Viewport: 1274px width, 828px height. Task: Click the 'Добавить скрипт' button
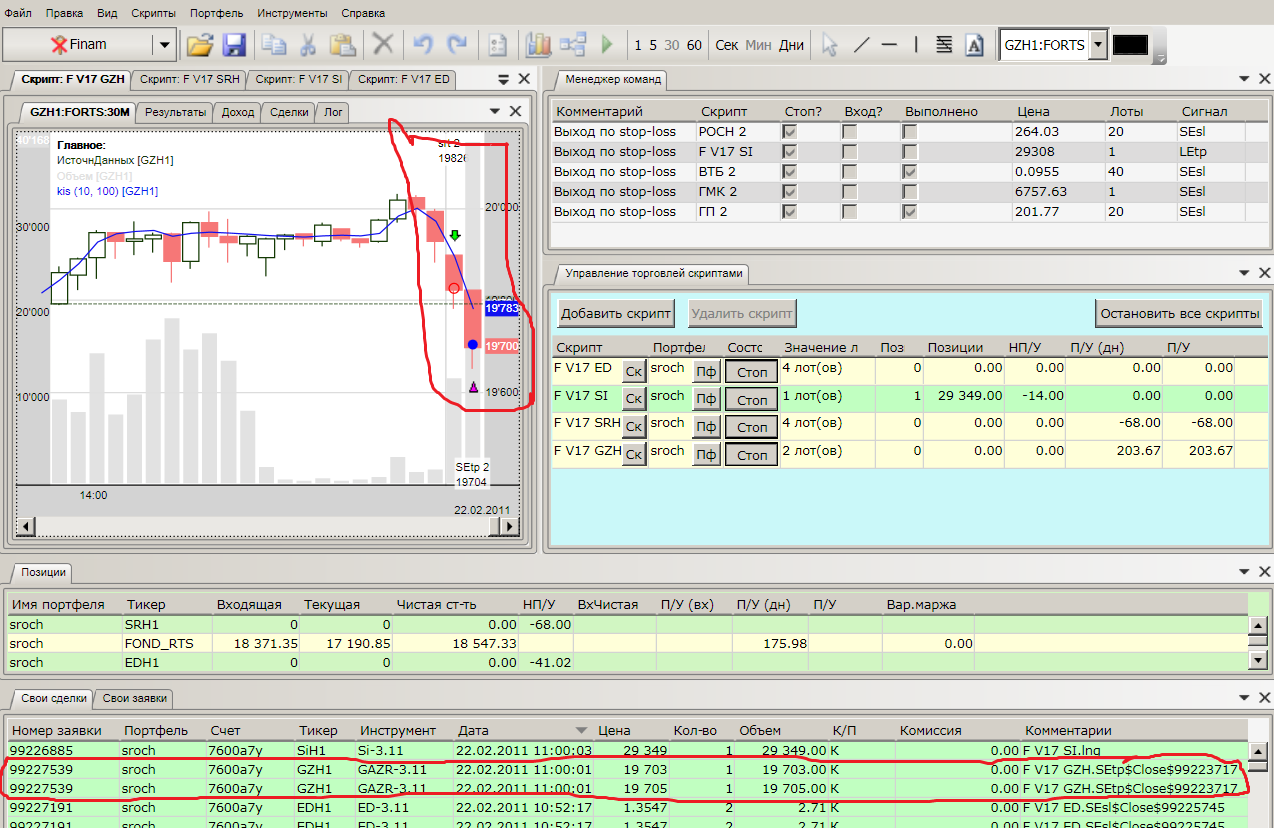tap(615, 313)
